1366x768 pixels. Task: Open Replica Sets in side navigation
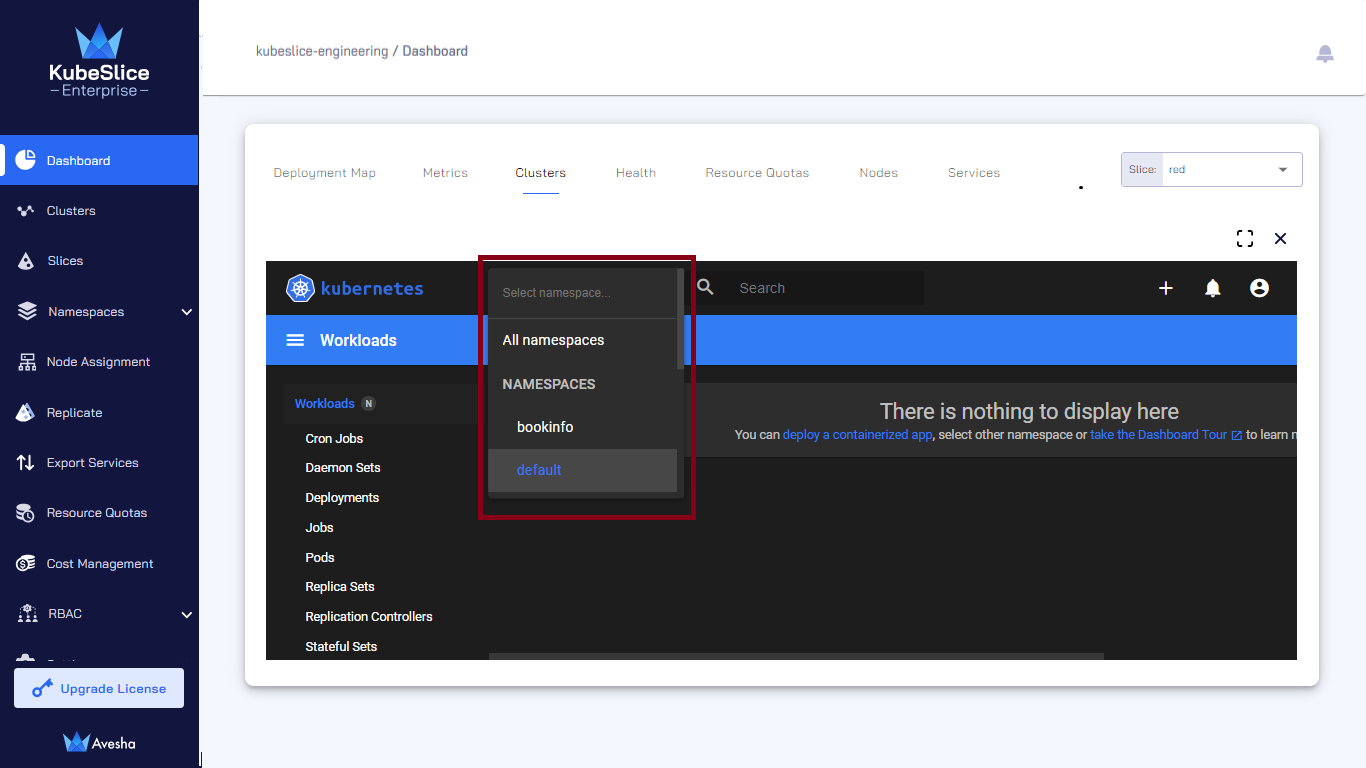click(x=340, y=587)
